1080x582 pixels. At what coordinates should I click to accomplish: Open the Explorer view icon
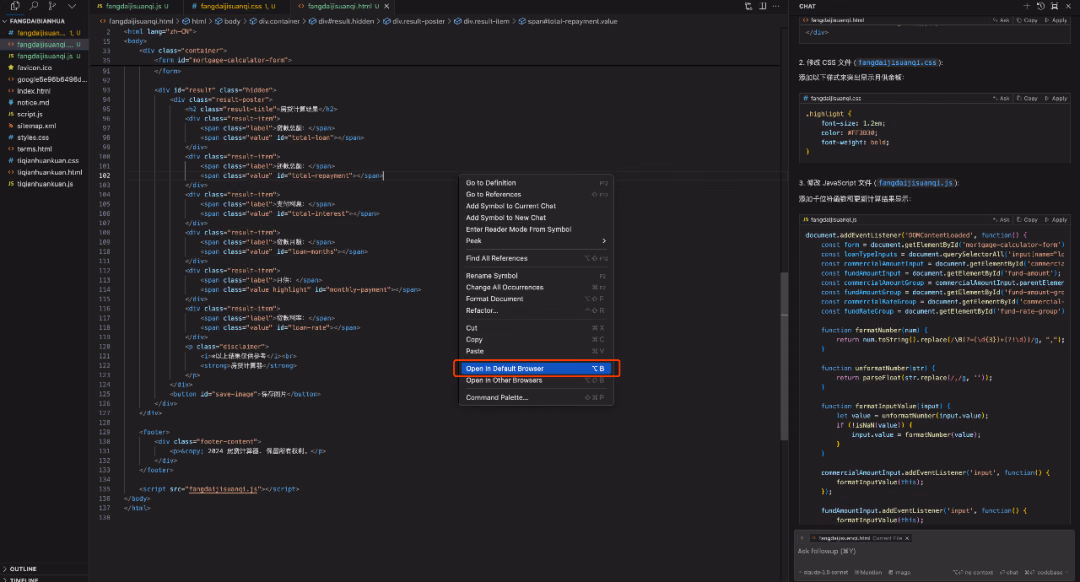point(15,6)
